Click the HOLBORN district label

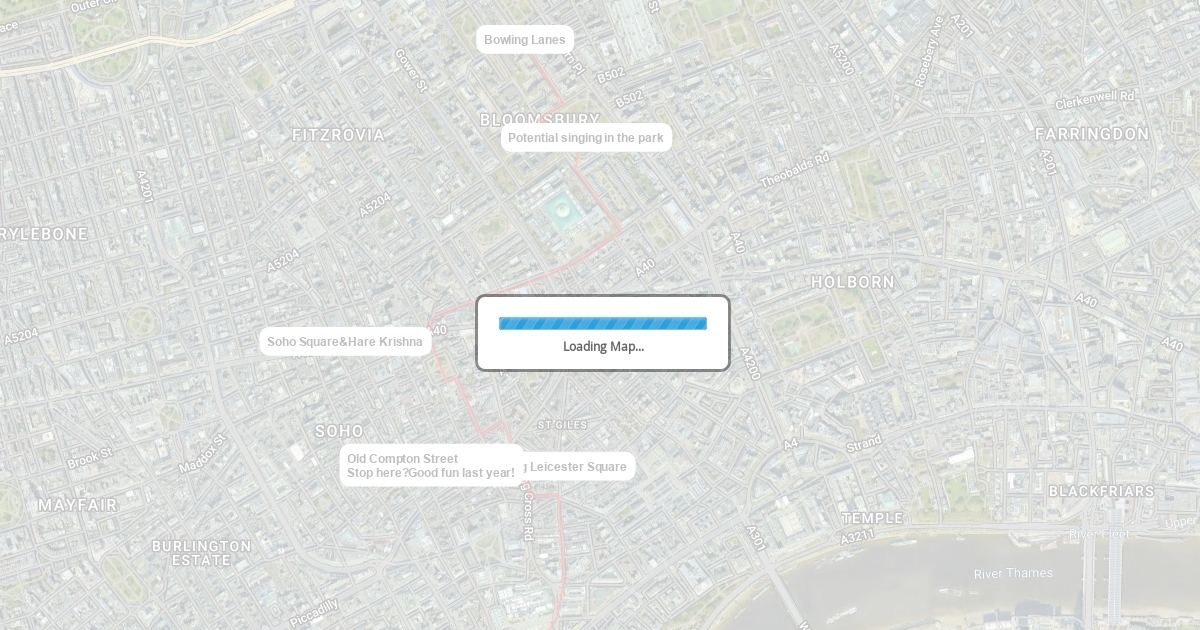click(x=853, y=283)
